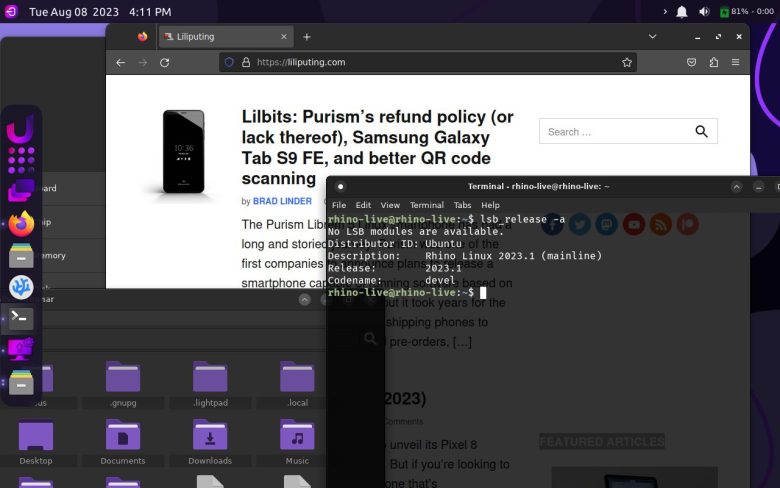Submit search with magnifier icon
Screen dimensions: 780x488
(701, 131)
